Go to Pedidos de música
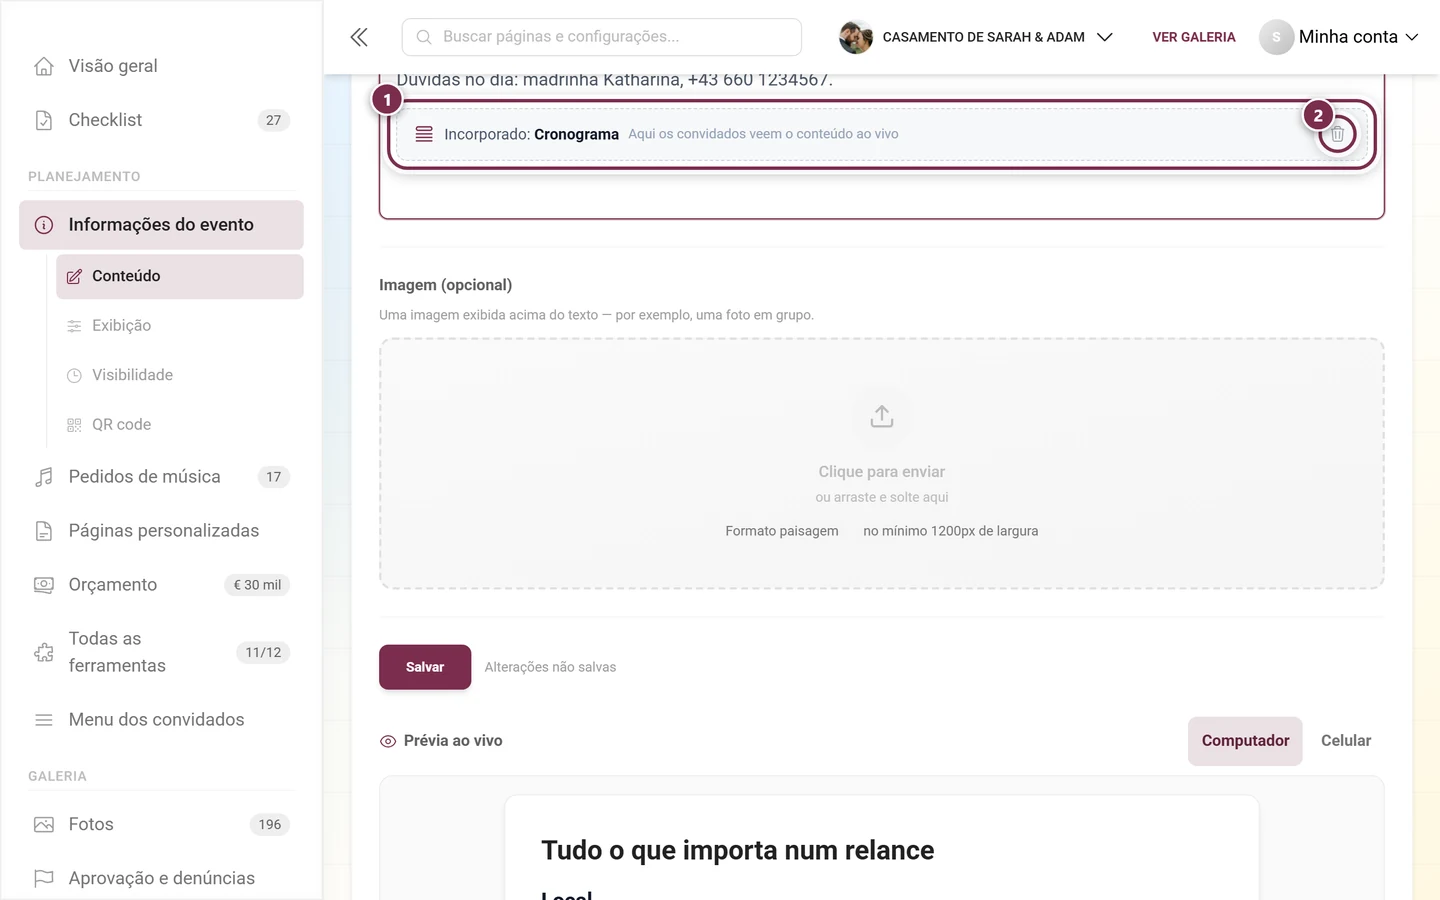This screenshot has width=1440, height=900. pyautogui.click(x=161, y=477)
